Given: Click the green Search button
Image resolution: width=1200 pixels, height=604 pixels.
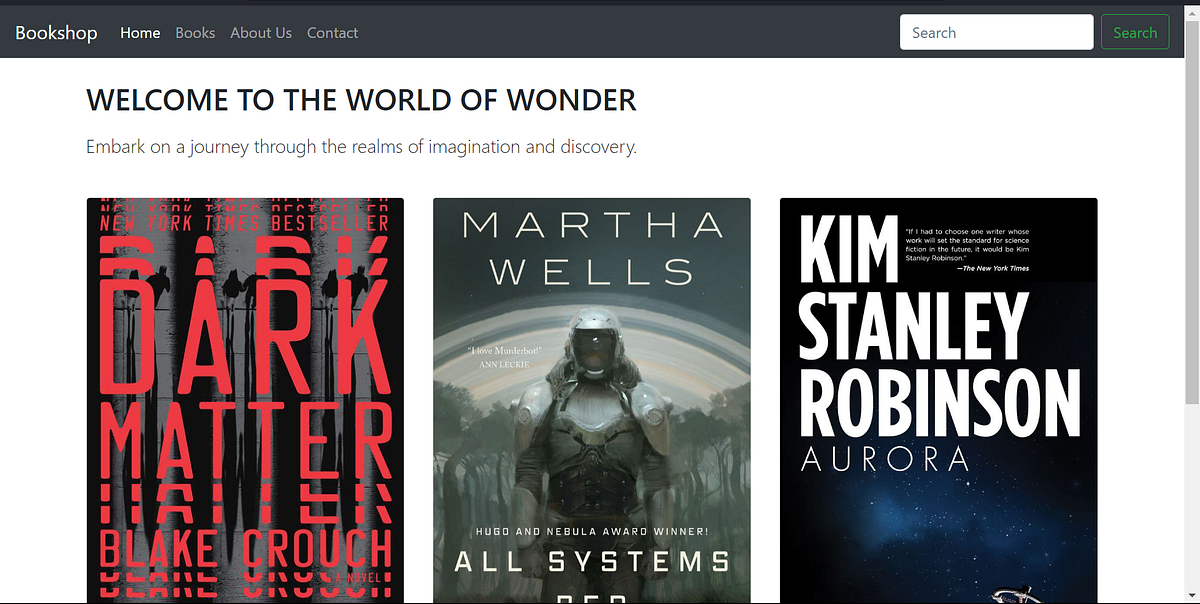Looking at the screenshot, I should [1135, 32].
